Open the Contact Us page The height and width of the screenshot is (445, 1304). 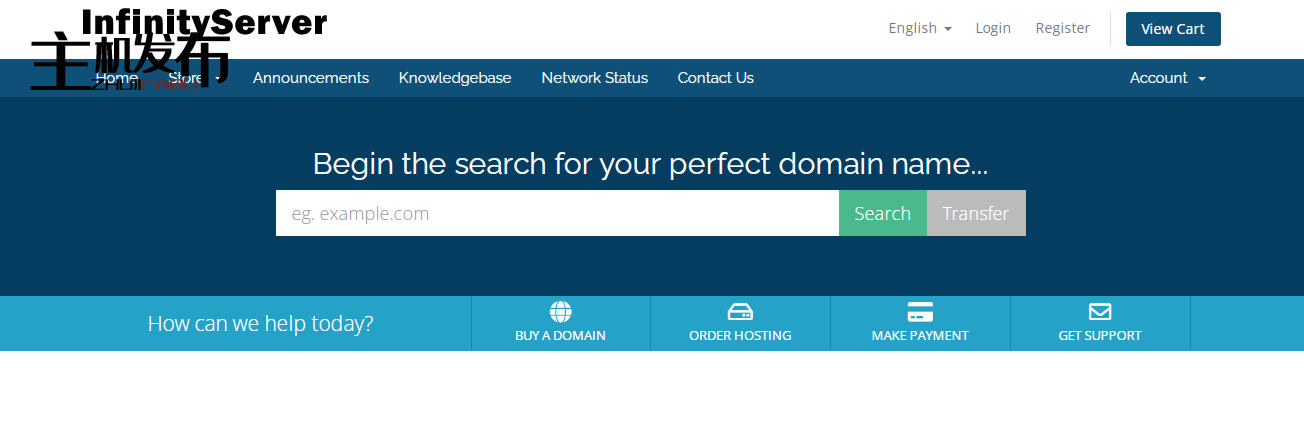tap(715, 78)
